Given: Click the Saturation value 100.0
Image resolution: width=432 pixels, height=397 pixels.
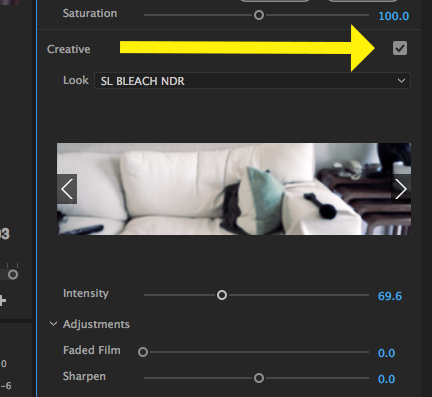Looking at the screenshot, I should [x=394, y=16].
